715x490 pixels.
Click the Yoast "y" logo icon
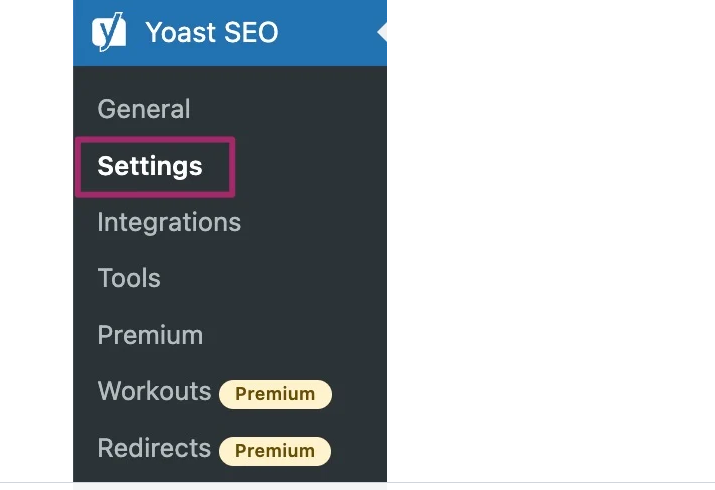tap(109, 31)
